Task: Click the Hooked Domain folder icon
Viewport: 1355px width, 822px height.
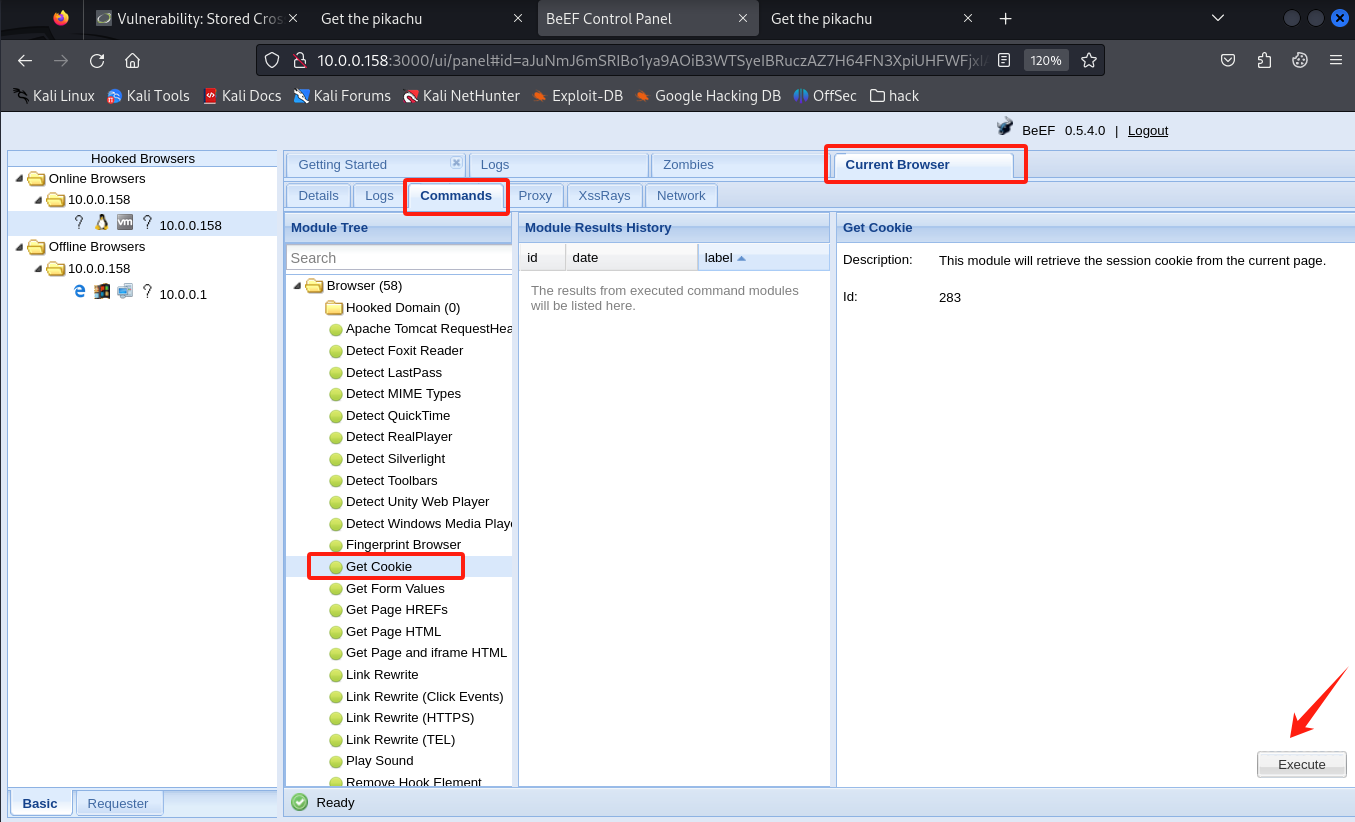Action: point(334,307)
